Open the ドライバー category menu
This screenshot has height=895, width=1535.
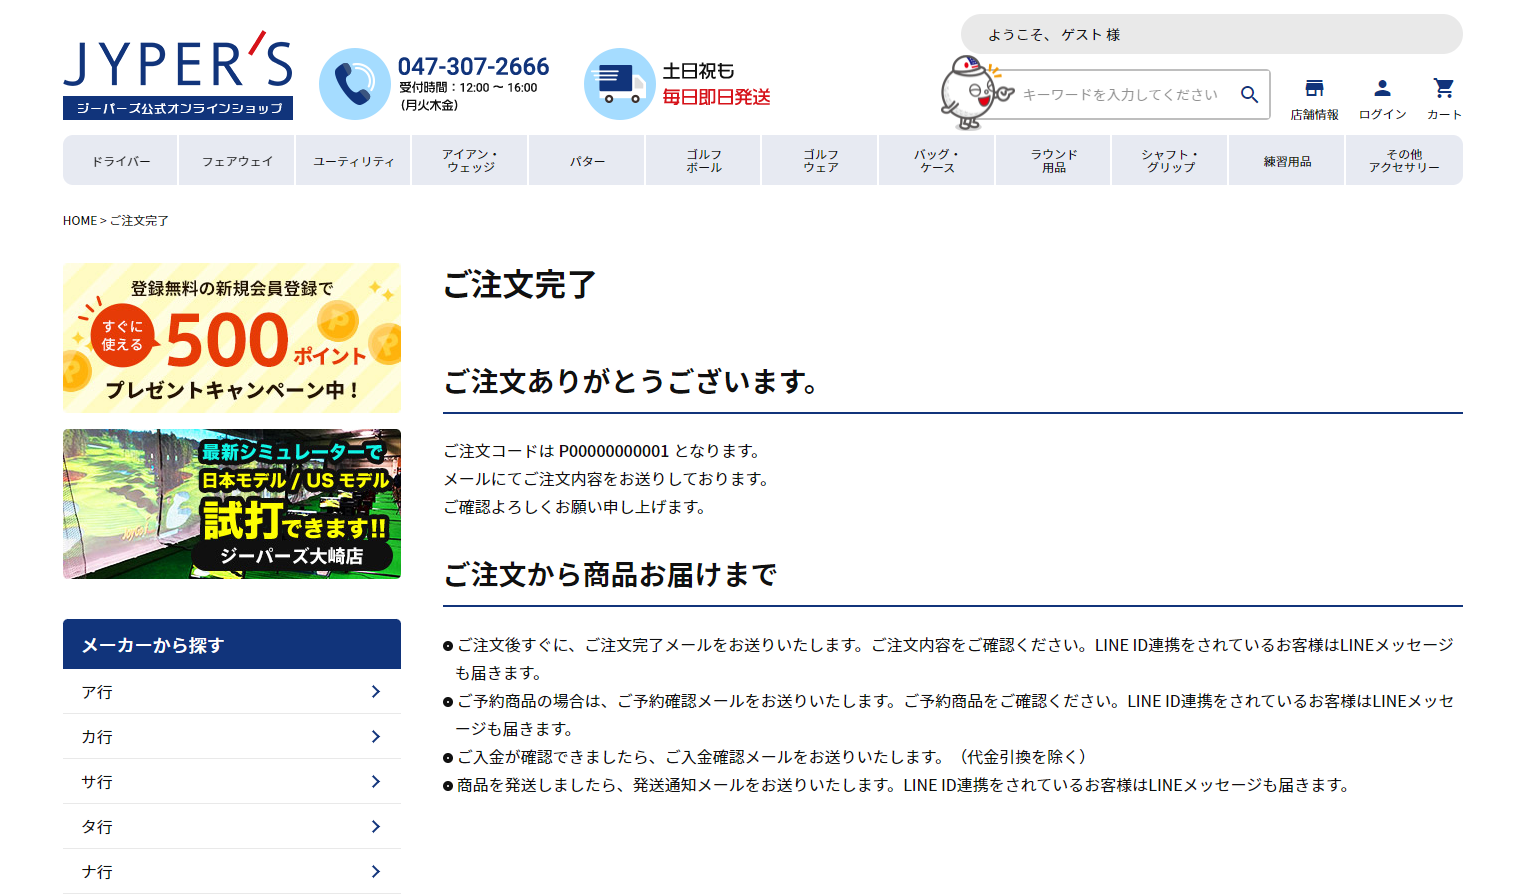pos(121,161)
